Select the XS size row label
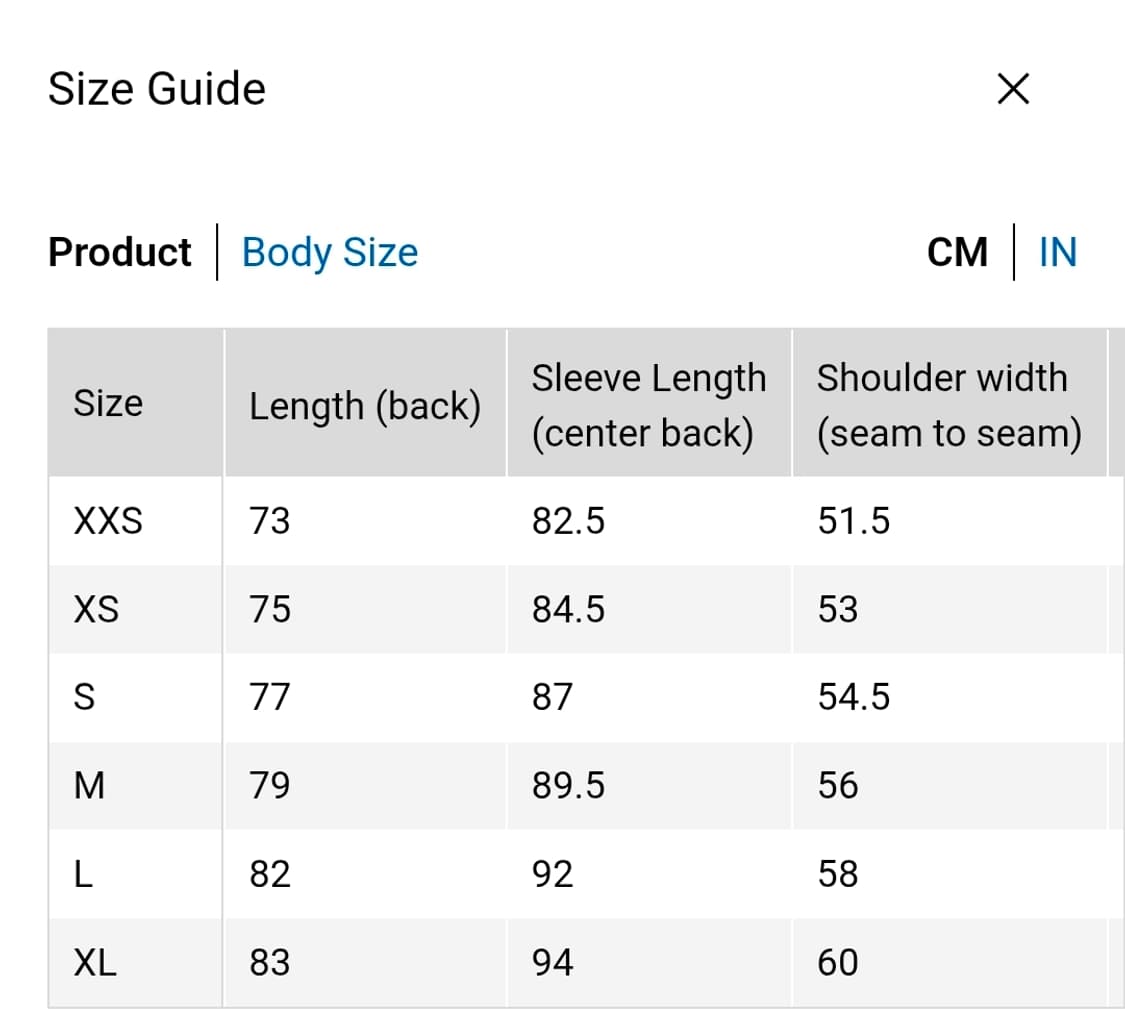The image size is (1125, 1017). tap(96, 609)
